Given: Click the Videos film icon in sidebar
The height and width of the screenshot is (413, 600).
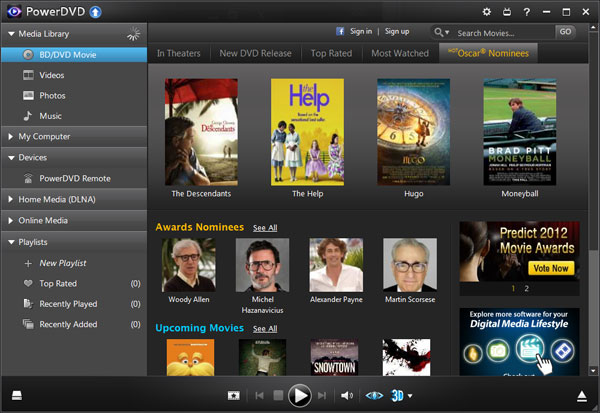Looking at the screenshot, I should tap(28, 75).
